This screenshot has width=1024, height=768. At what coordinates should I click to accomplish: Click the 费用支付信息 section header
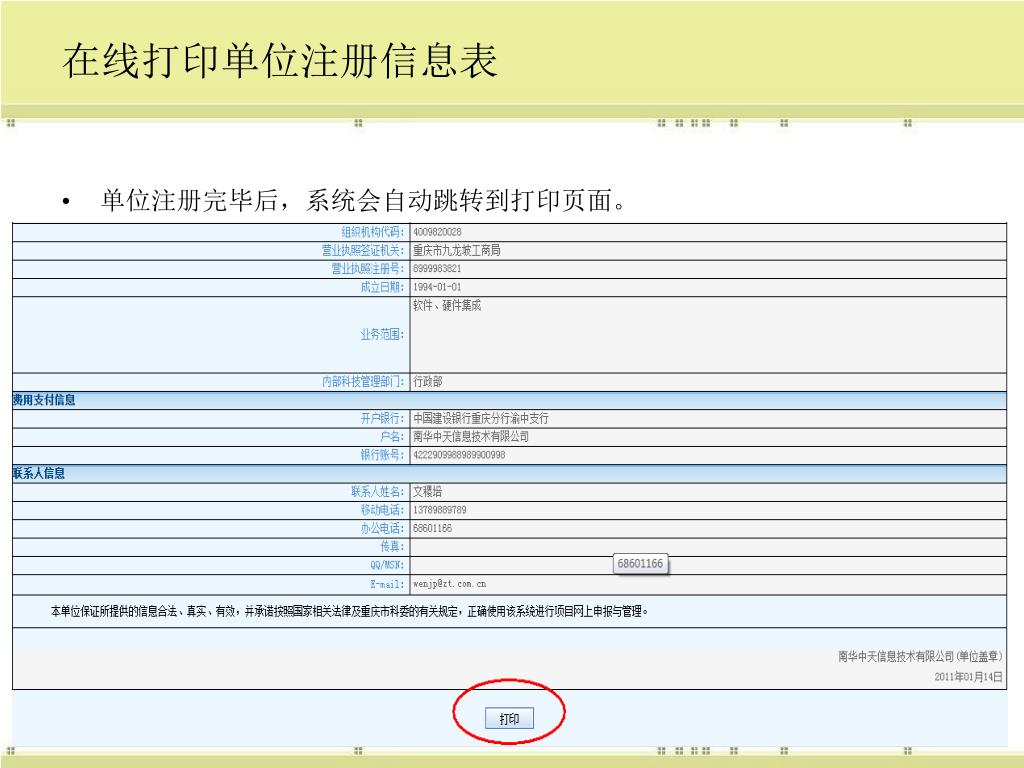point(45,401)
